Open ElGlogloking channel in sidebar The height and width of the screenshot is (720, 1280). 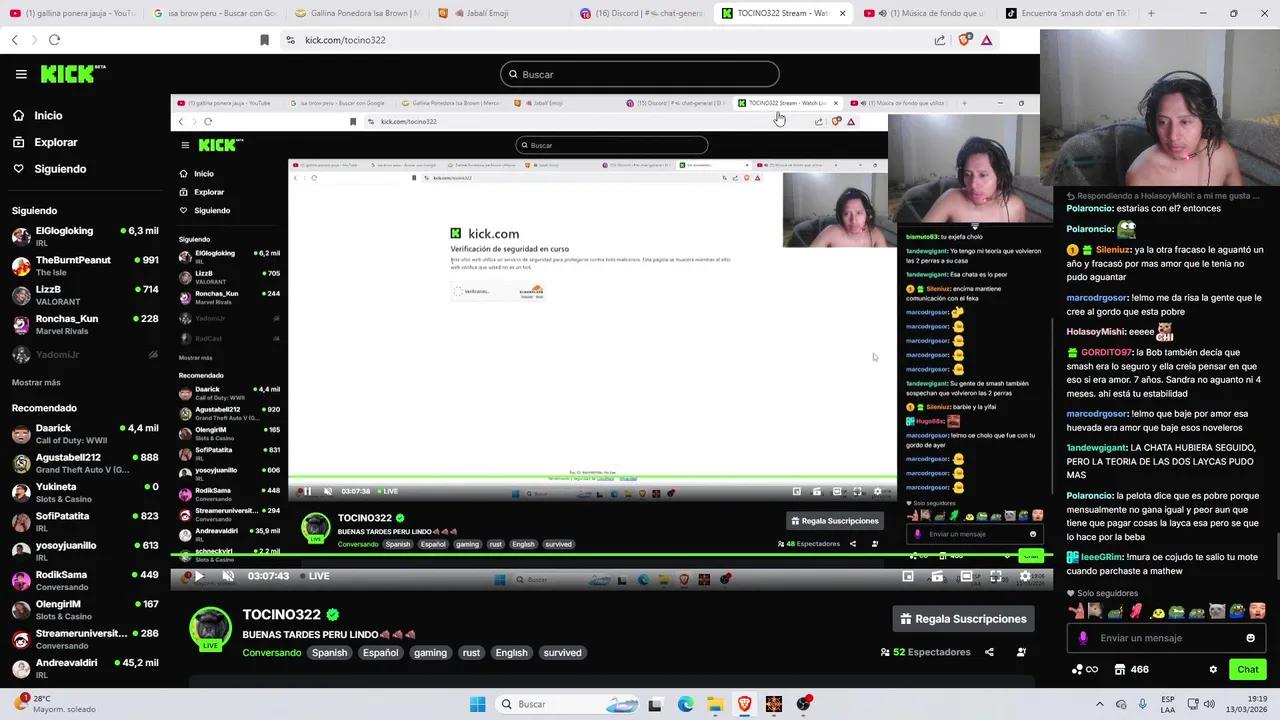pyautogui.click(x=85, y=236)
